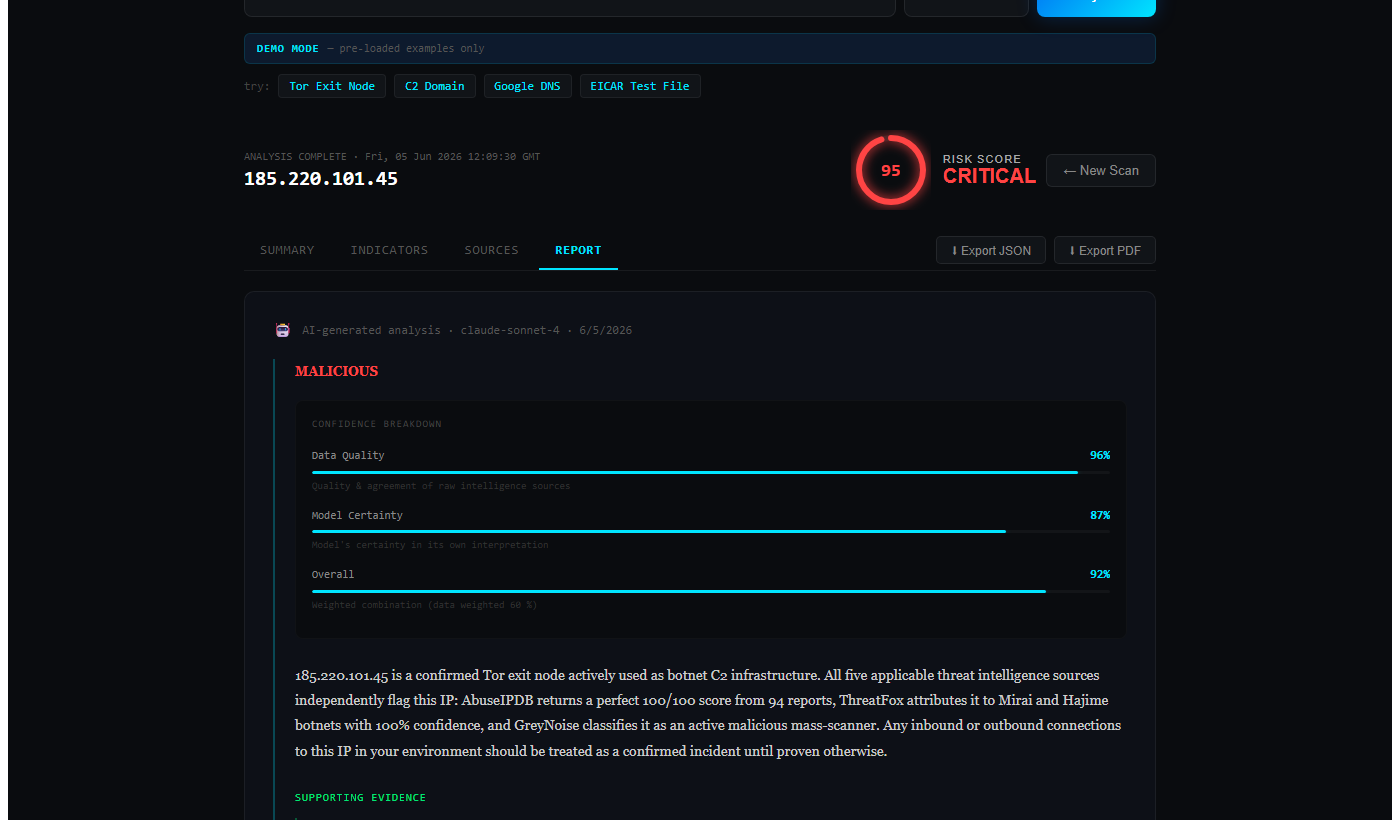The image size is (1400, 820).
Task: Click the Overall confidence progress bar
Action: tap(711, 591)
